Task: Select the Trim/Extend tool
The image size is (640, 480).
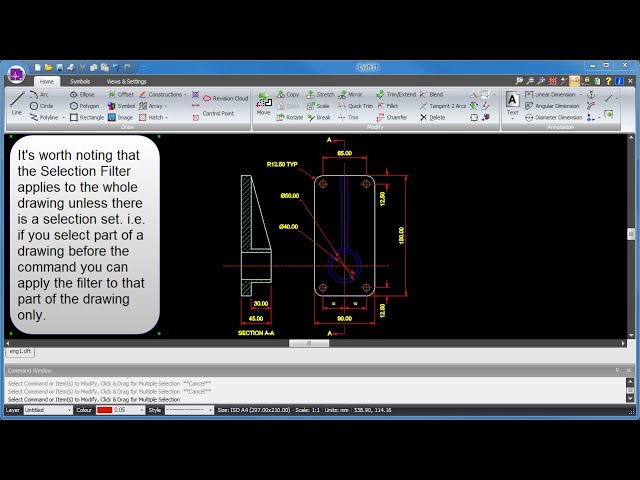Action: point(396,94)
